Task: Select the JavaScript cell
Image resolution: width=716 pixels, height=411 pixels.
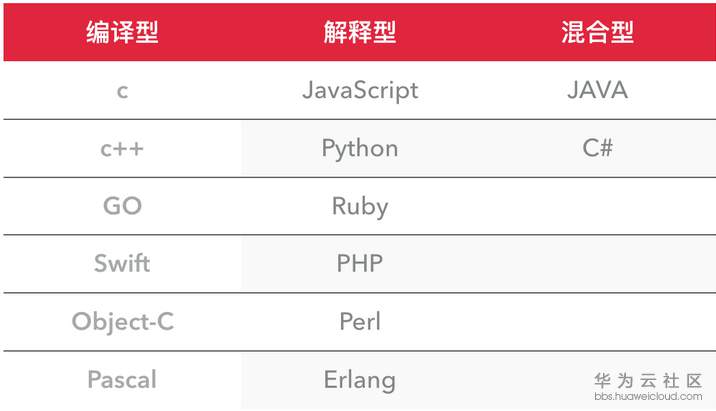Action: pos(360,91)
